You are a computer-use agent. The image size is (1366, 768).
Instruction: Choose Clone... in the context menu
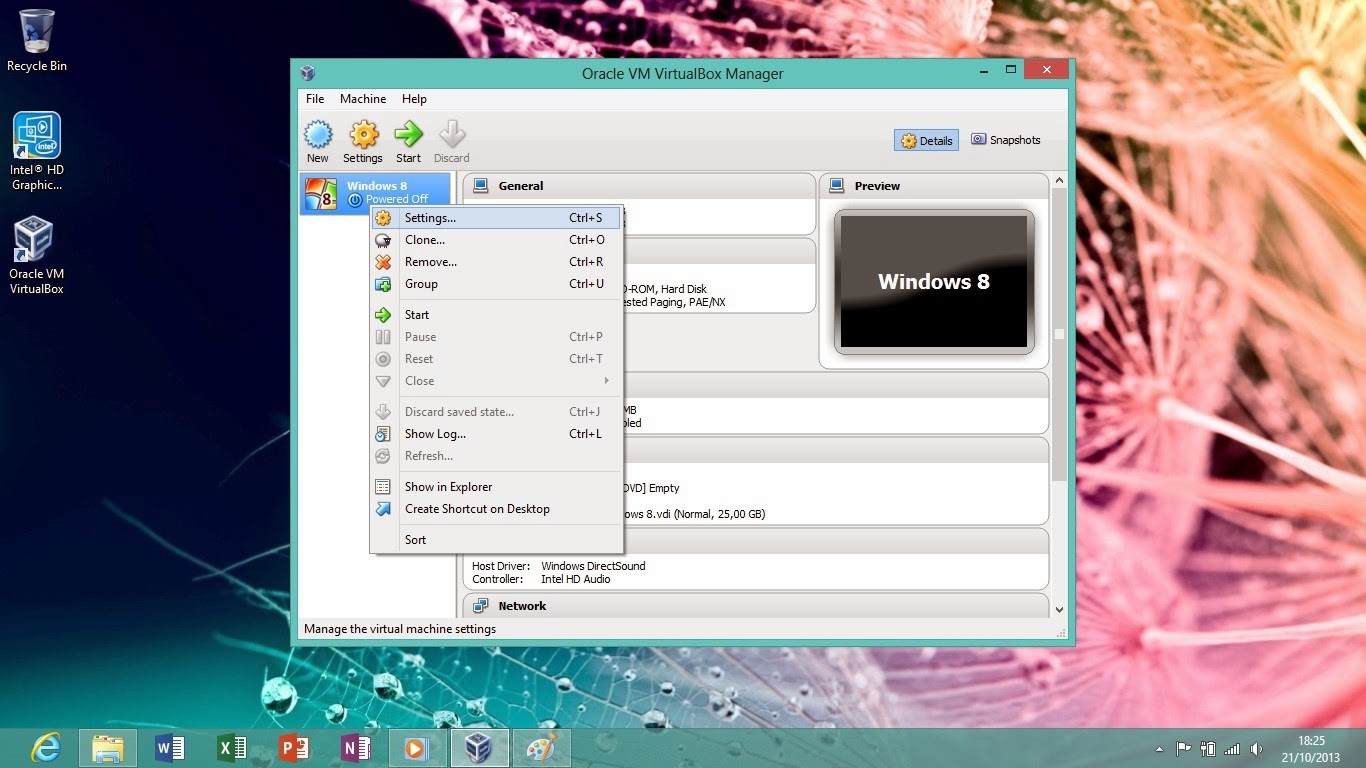click(x=496, y=240)
